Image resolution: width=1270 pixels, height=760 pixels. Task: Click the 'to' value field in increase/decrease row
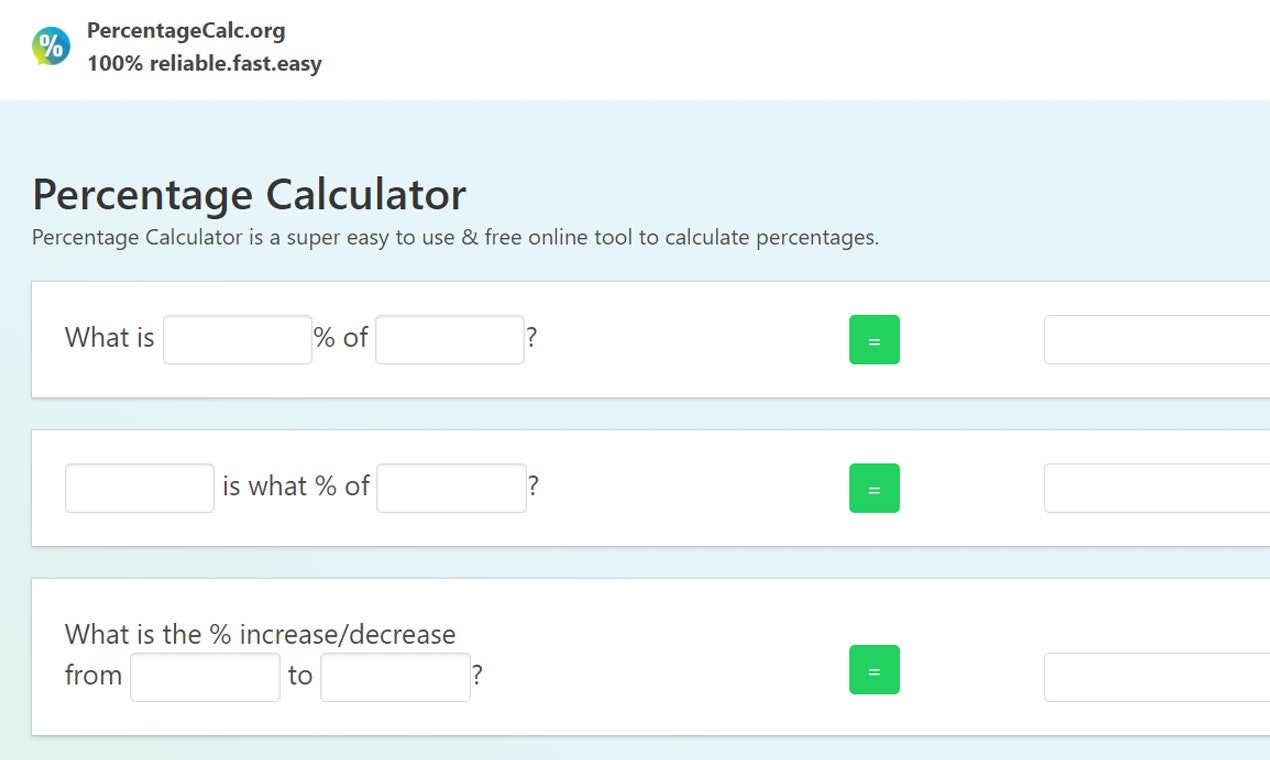click(394, 676)
